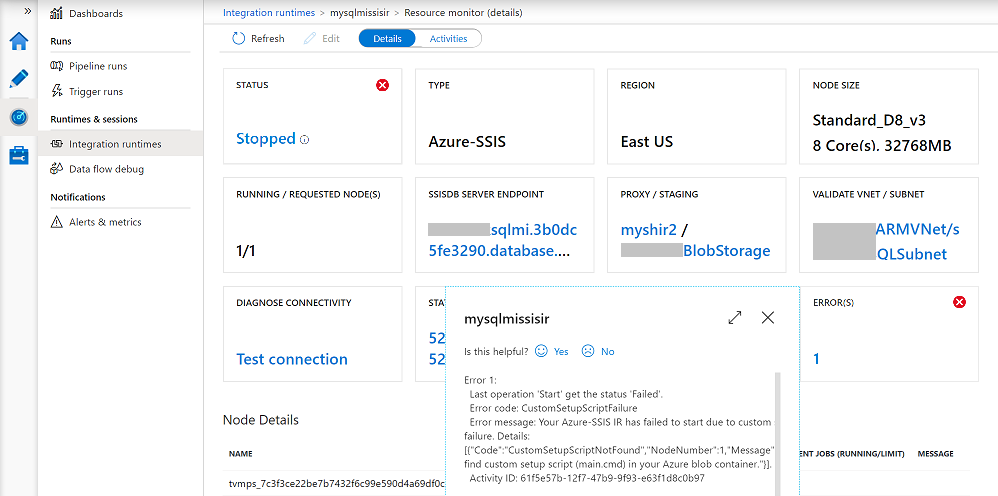This screenshot has height=496, width=998.
Task: Click the Dashboards chart icon
Action: pos(56,13)
